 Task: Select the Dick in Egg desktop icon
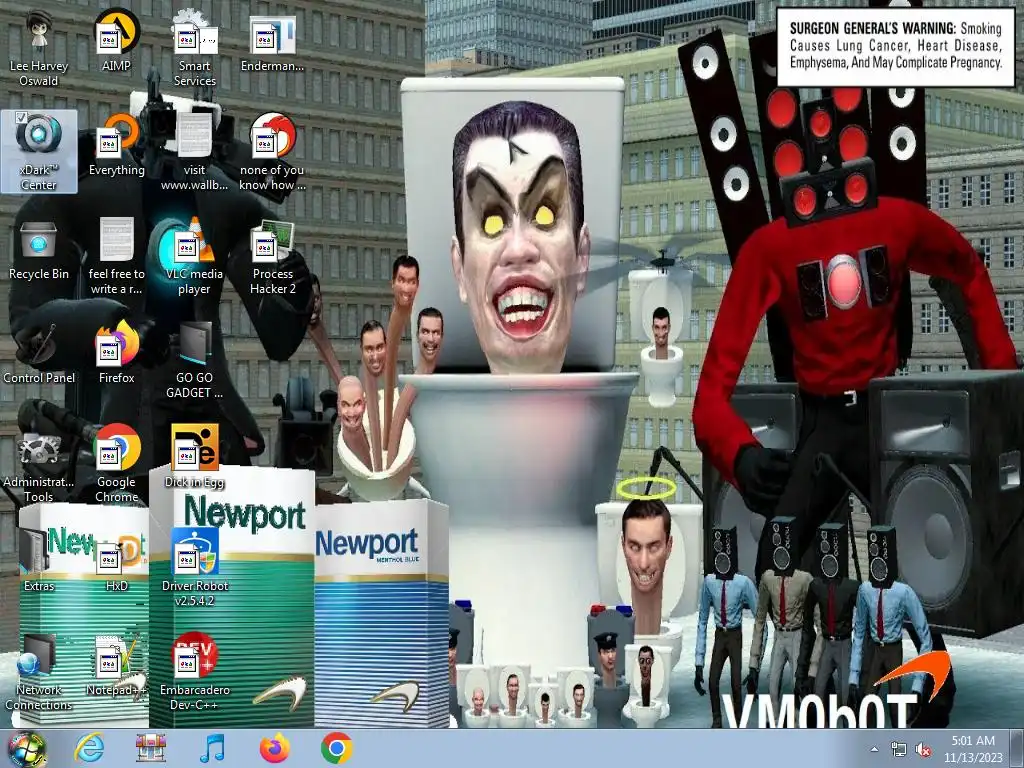click(x=194, y=456)
